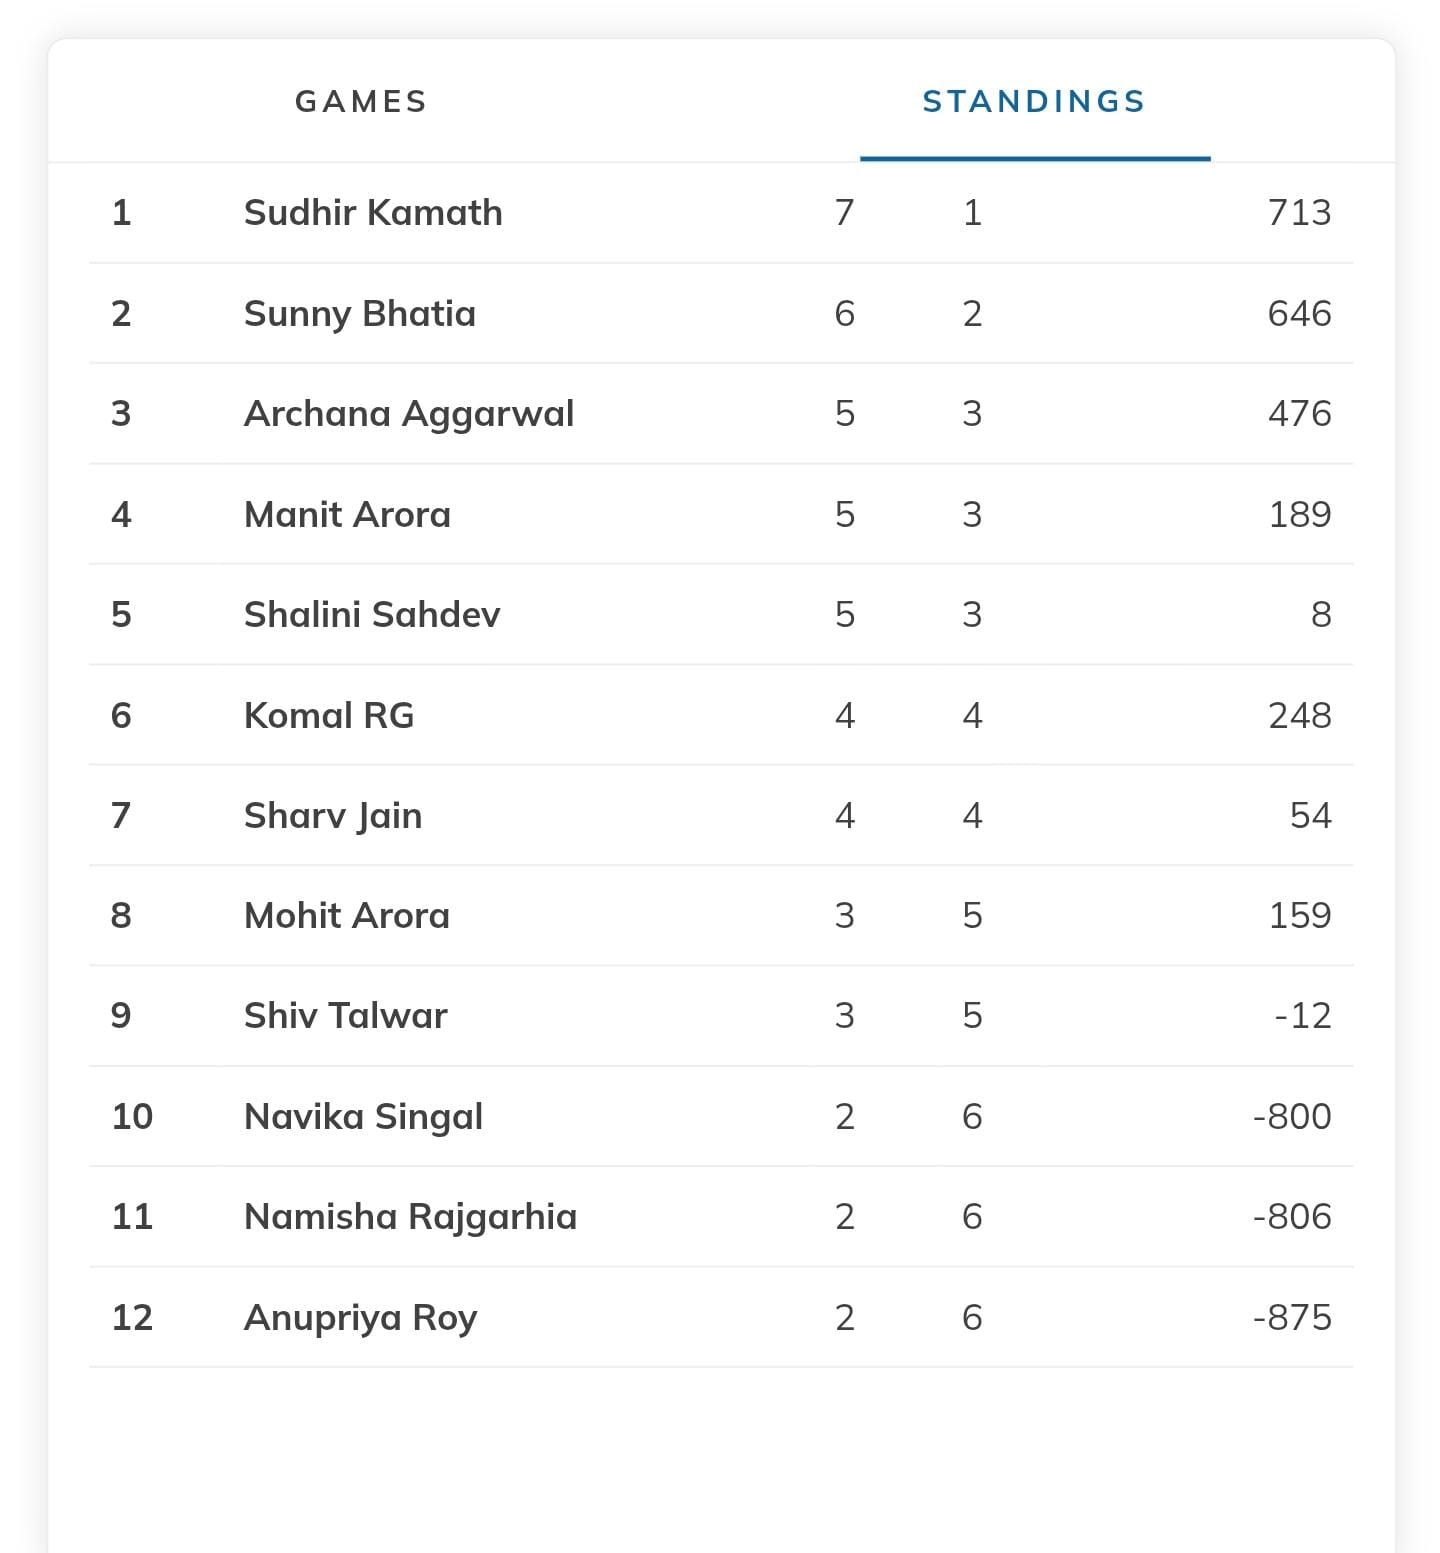Choose Shalini Sahdev from the list

coord(372,614)
